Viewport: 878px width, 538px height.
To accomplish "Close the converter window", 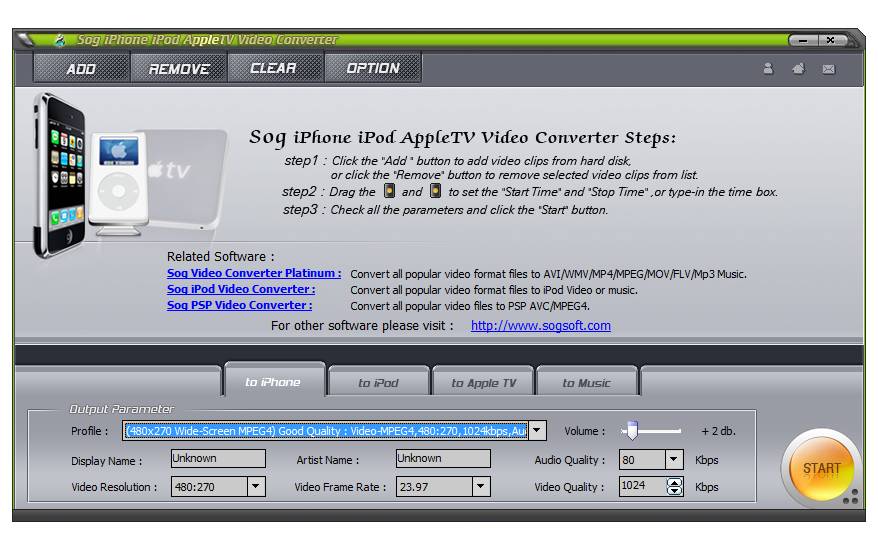I will click(x=831, y=40).
